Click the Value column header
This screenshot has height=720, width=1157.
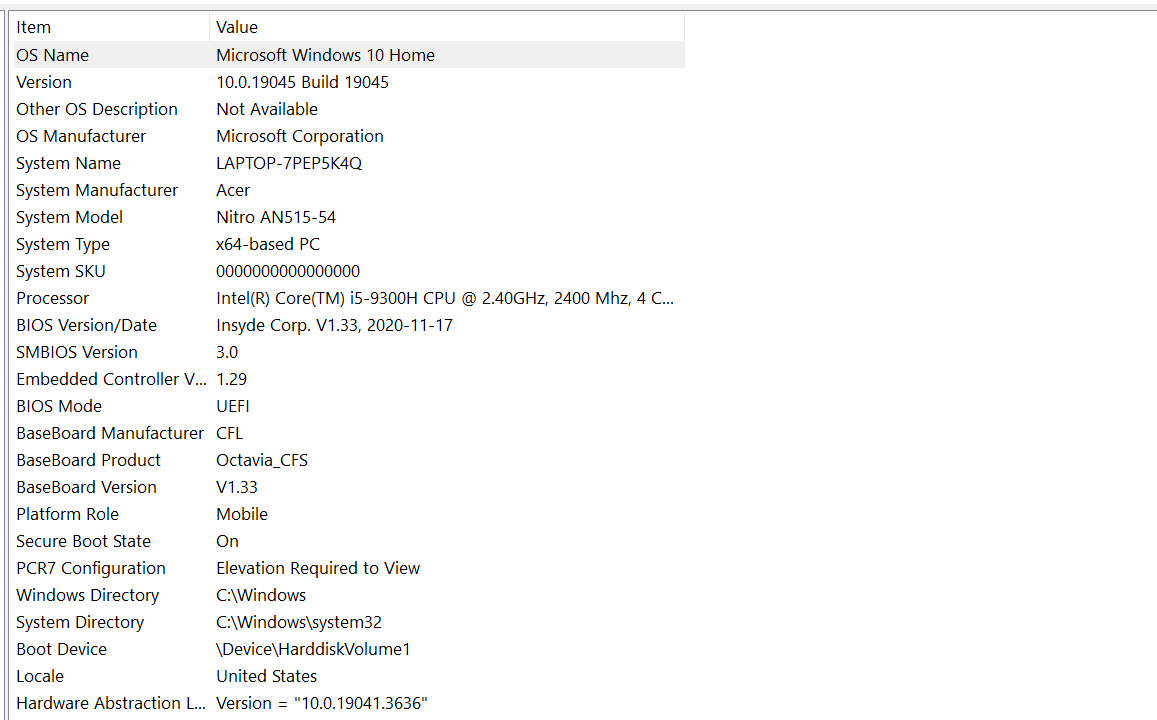tap(447, 27)
